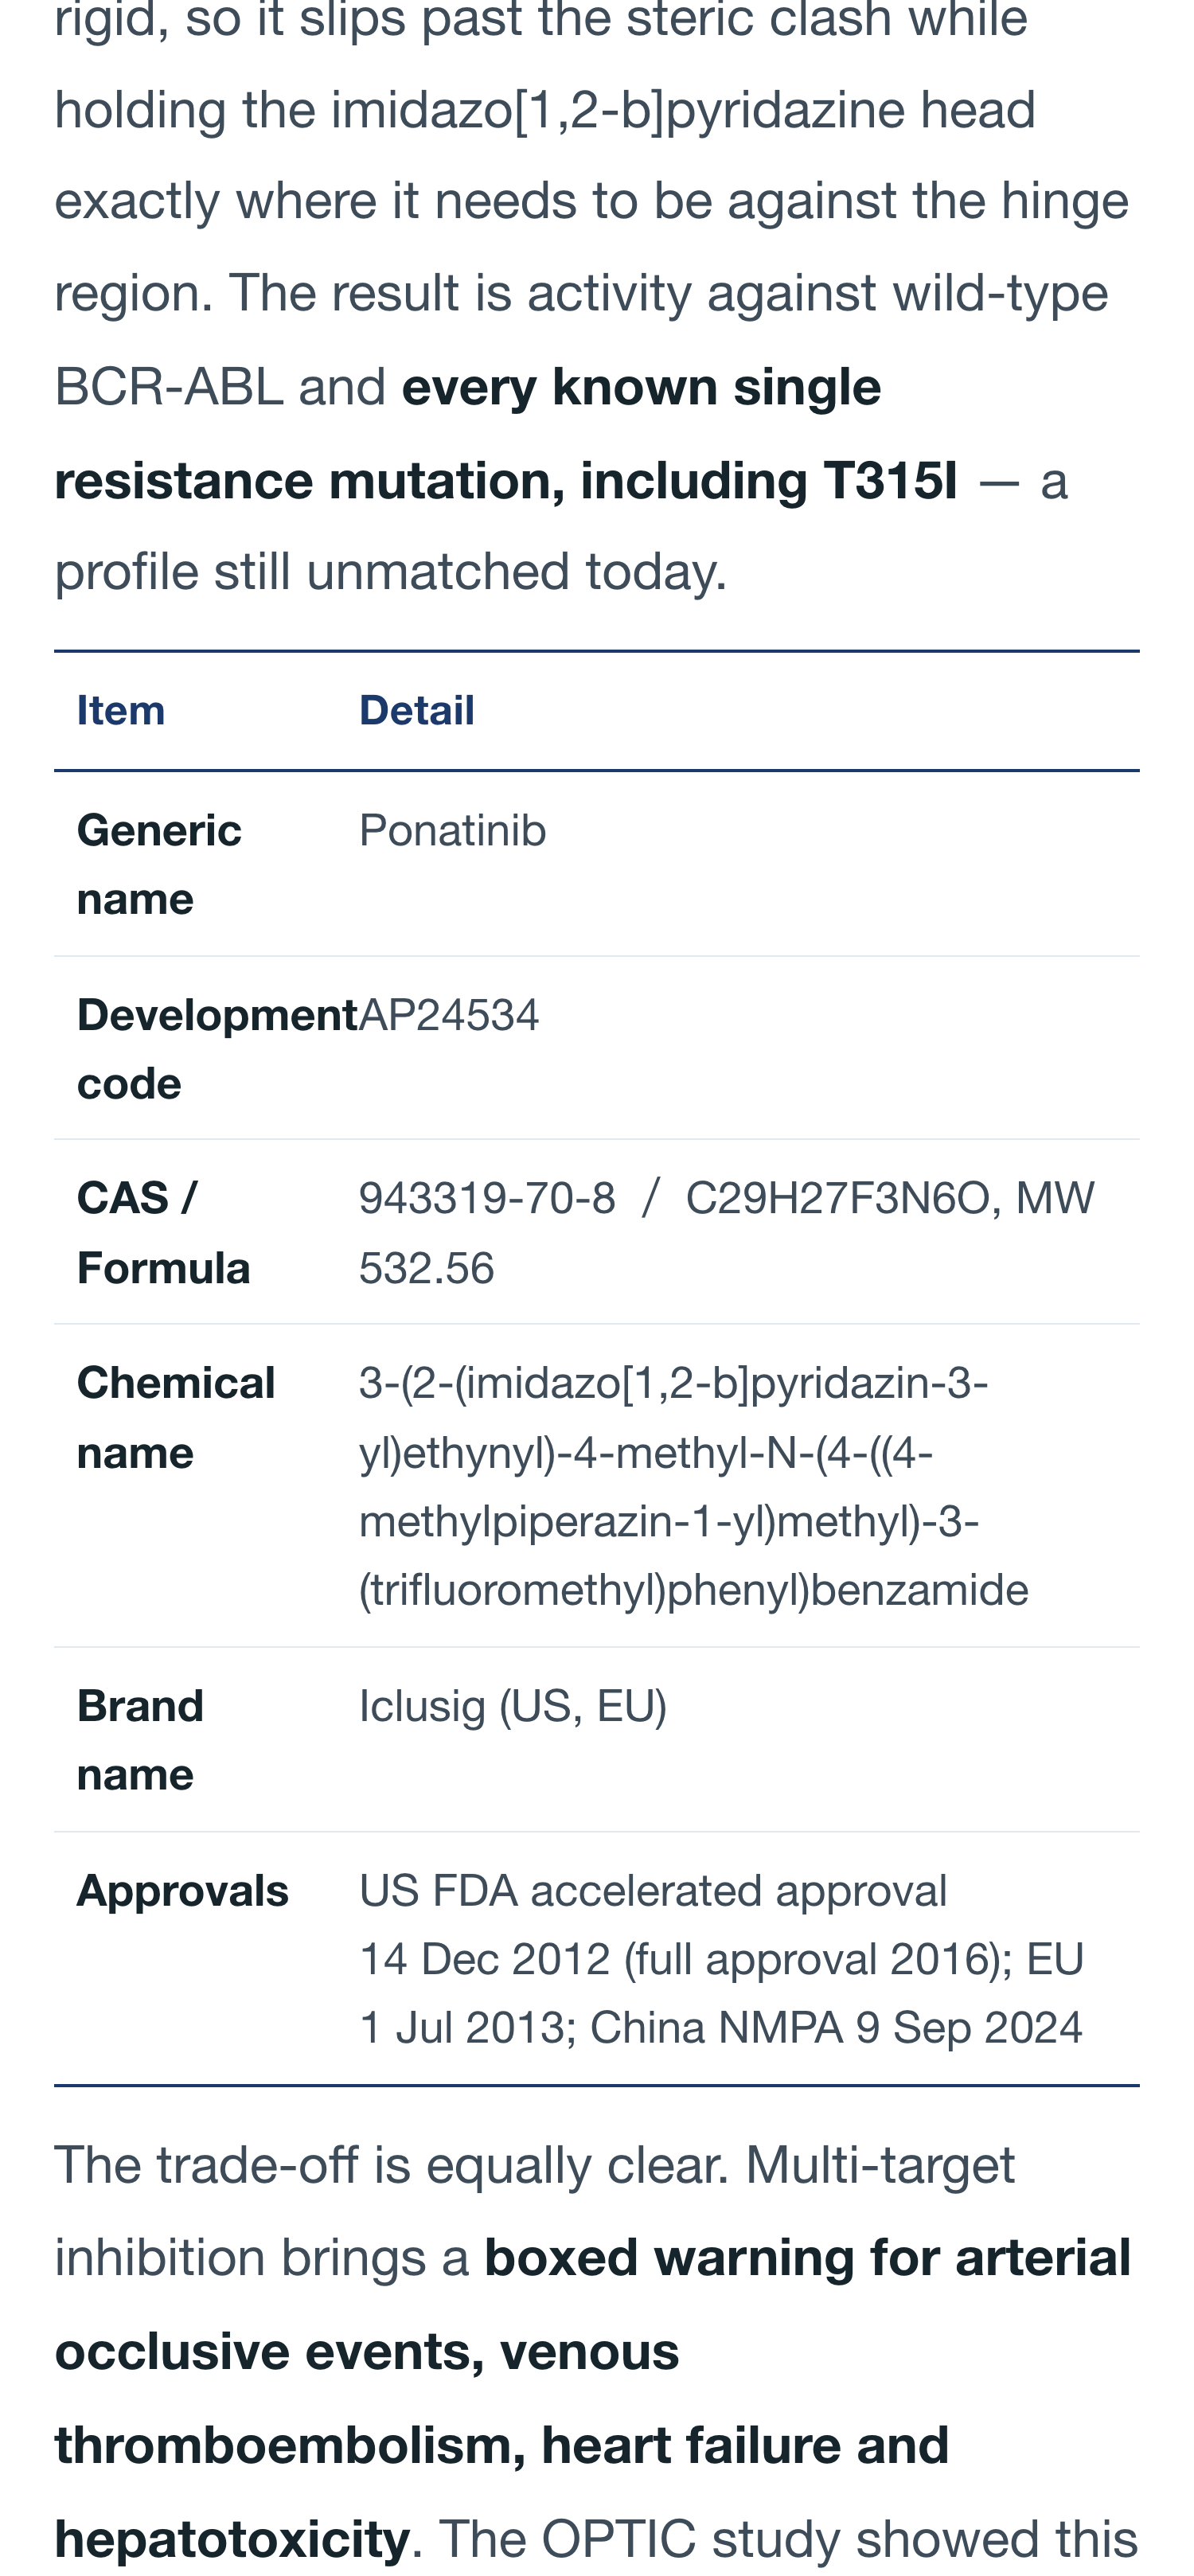
Task: Click the bold 'boxed warning for arterial' text
Action: (x=807, y=2258)
